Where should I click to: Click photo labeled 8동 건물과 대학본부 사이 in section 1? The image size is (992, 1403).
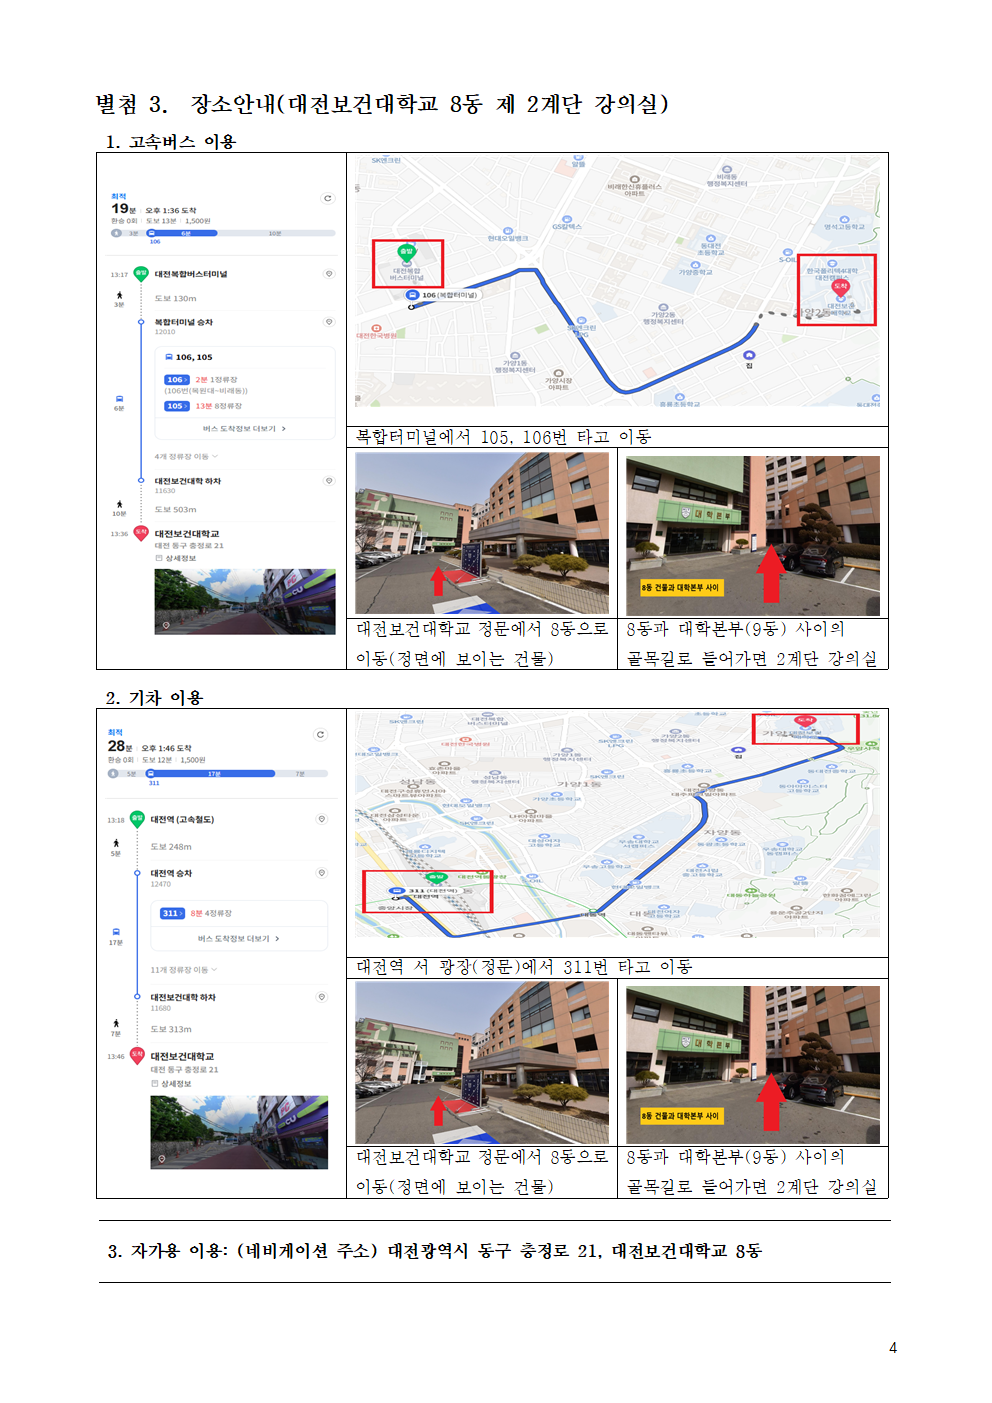[x=753, y=536]
